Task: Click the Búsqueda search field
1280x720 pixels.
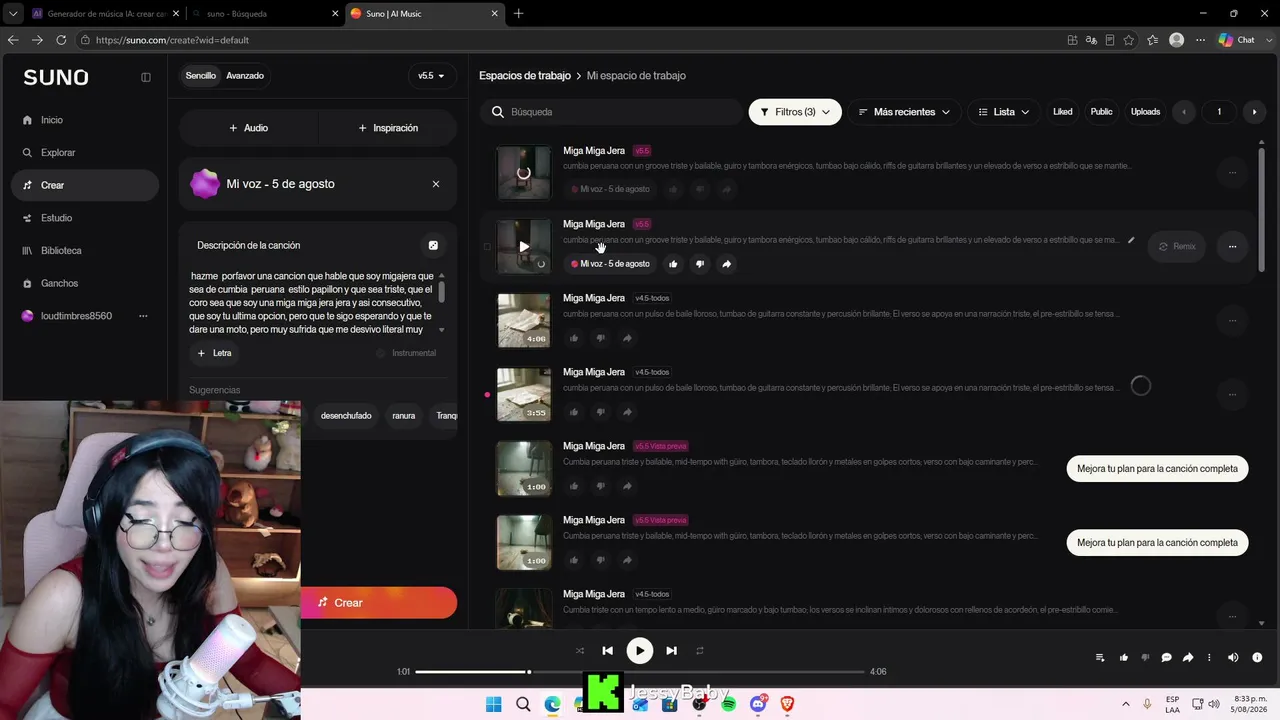Action: (x=612, y=112)
